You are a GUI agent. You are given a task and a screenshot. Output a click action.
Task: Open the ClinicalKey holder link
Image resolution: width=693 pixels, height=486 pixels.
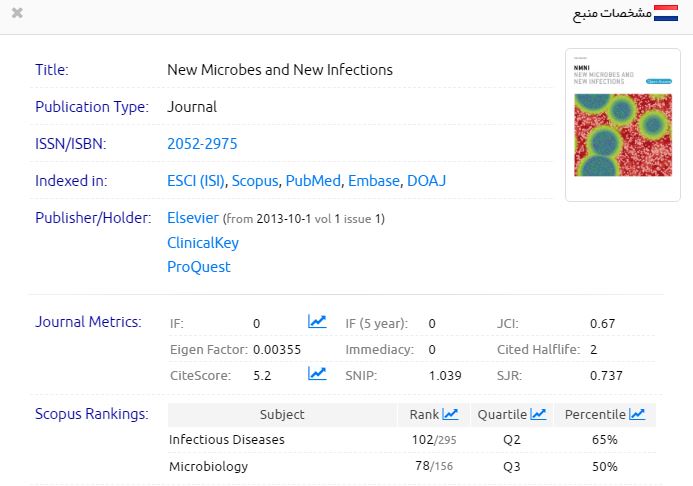203,242
